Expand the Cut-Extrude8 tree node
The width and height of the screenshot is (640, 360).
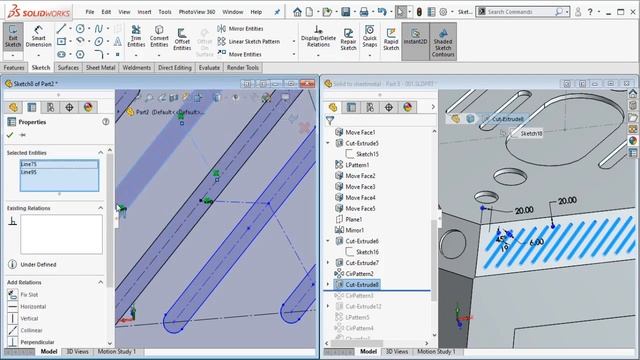[328, 284]
